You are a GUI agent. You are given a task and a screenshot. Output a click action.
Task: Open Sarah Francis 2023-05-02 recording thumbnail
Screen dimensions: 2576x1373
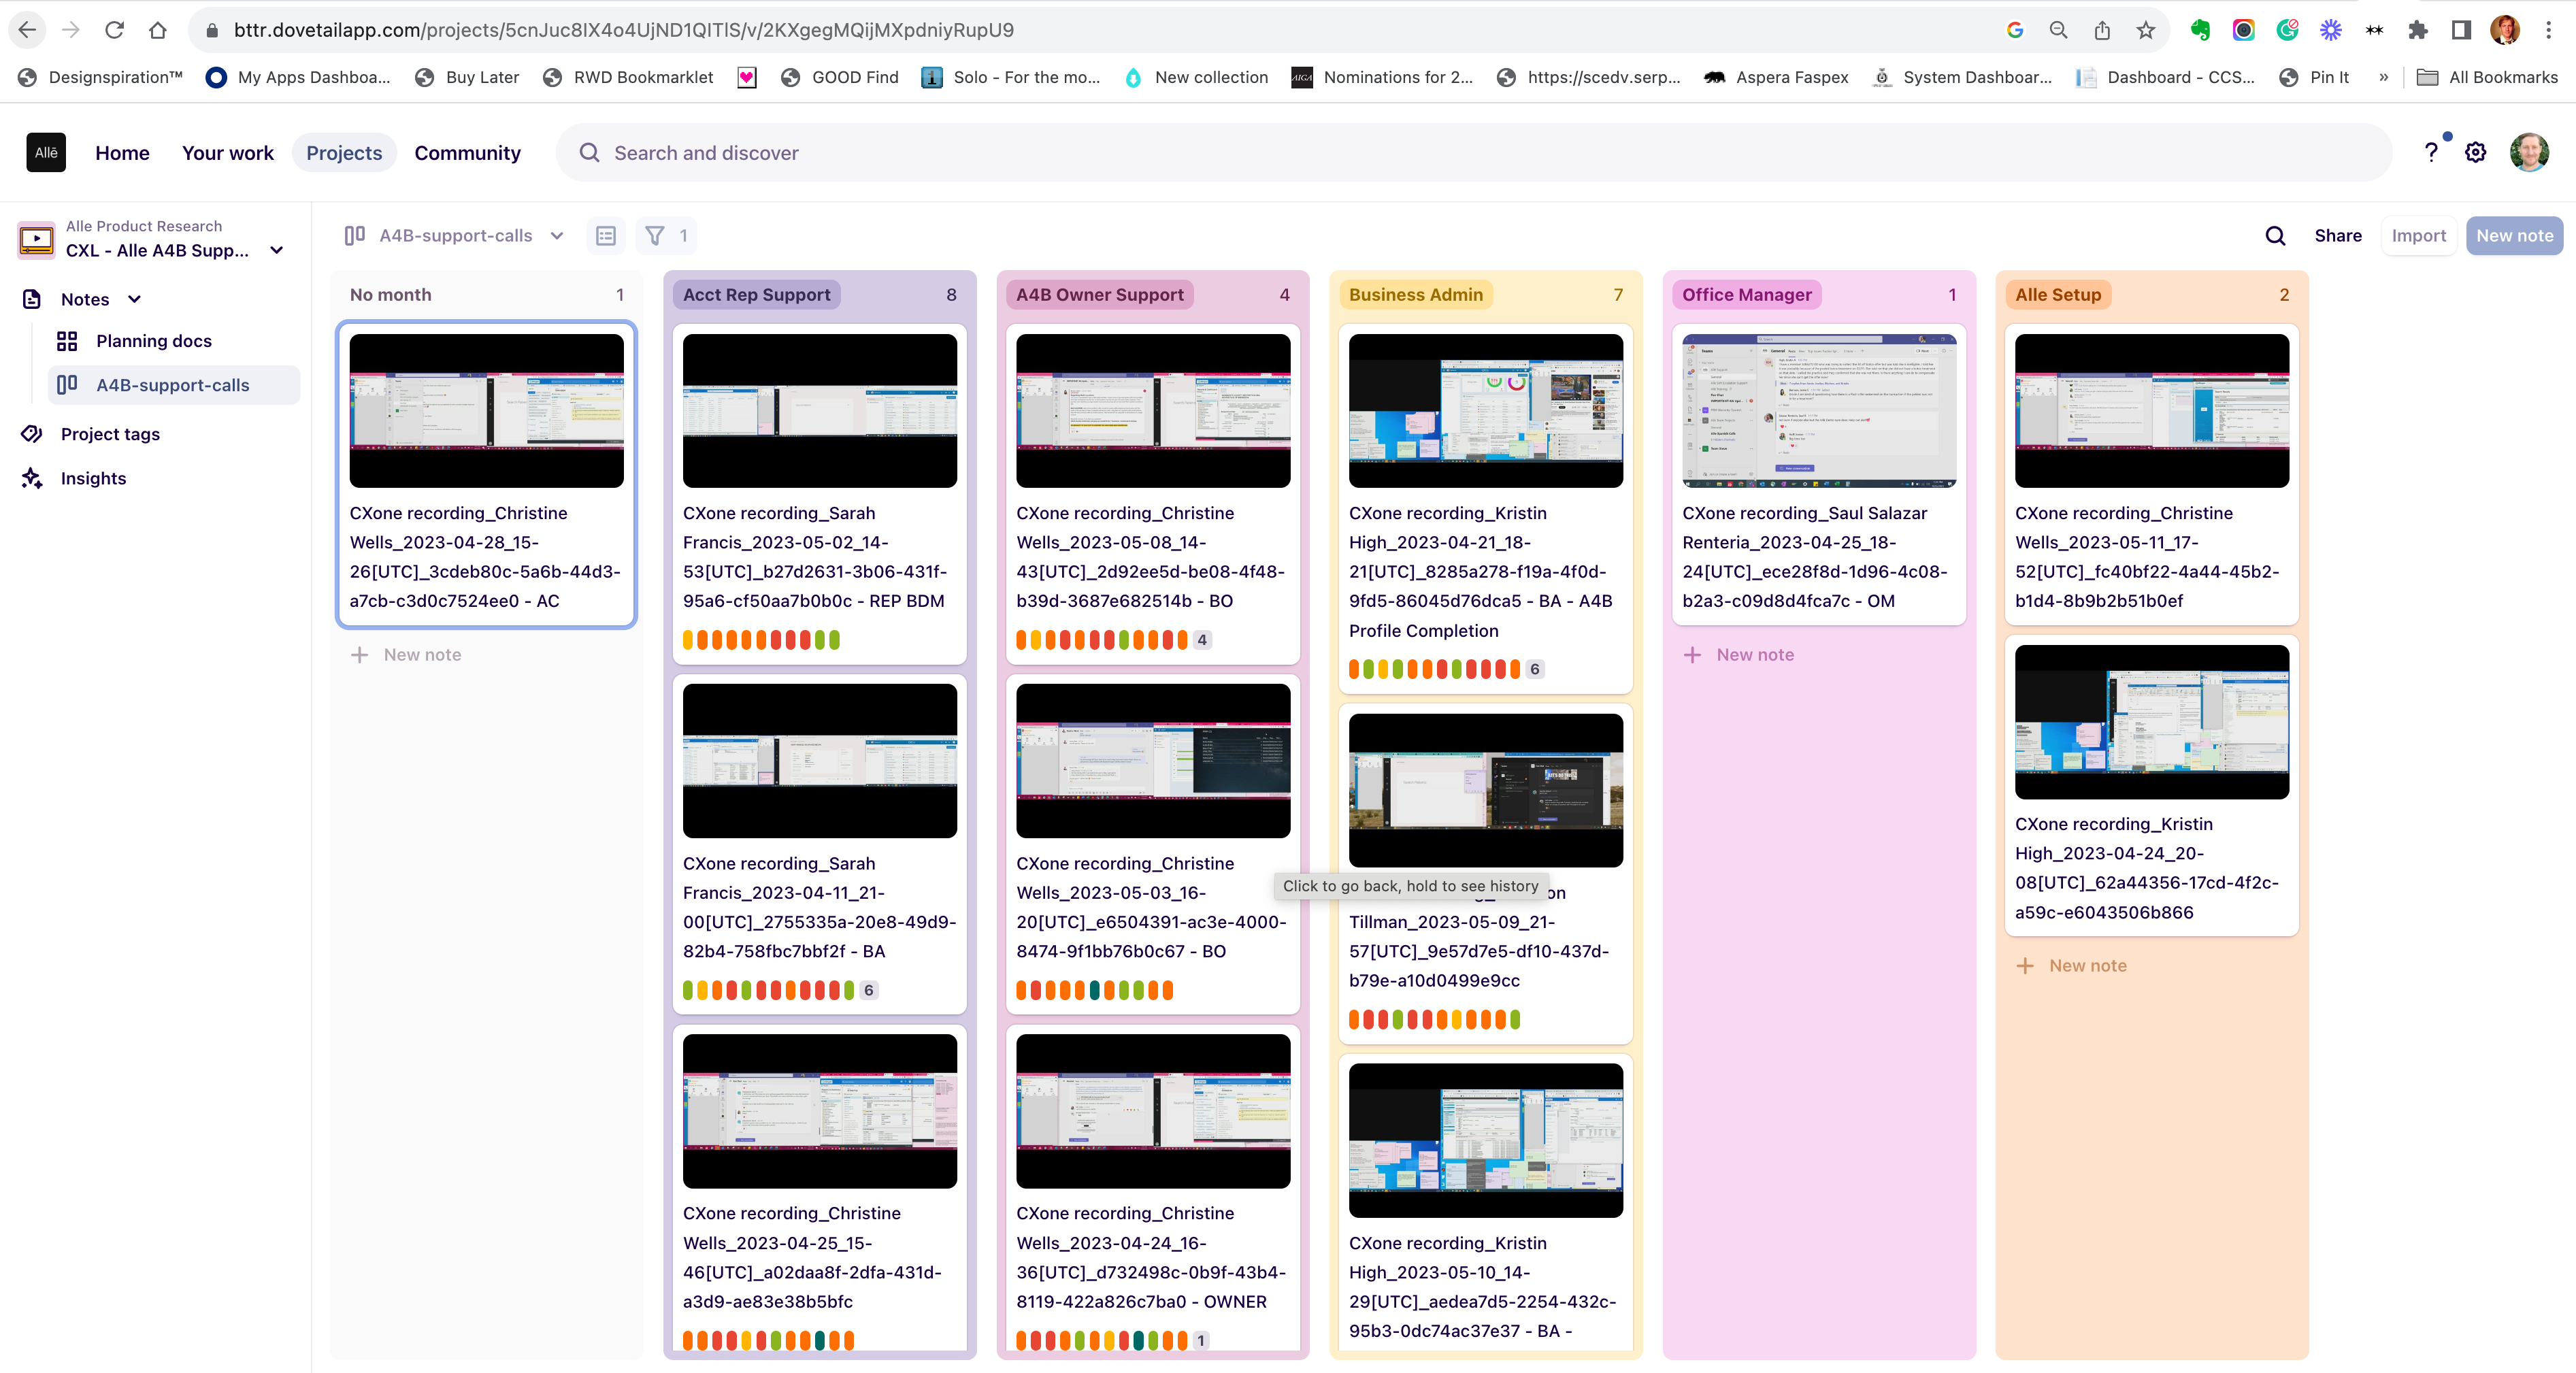click(x=819, y=411)
